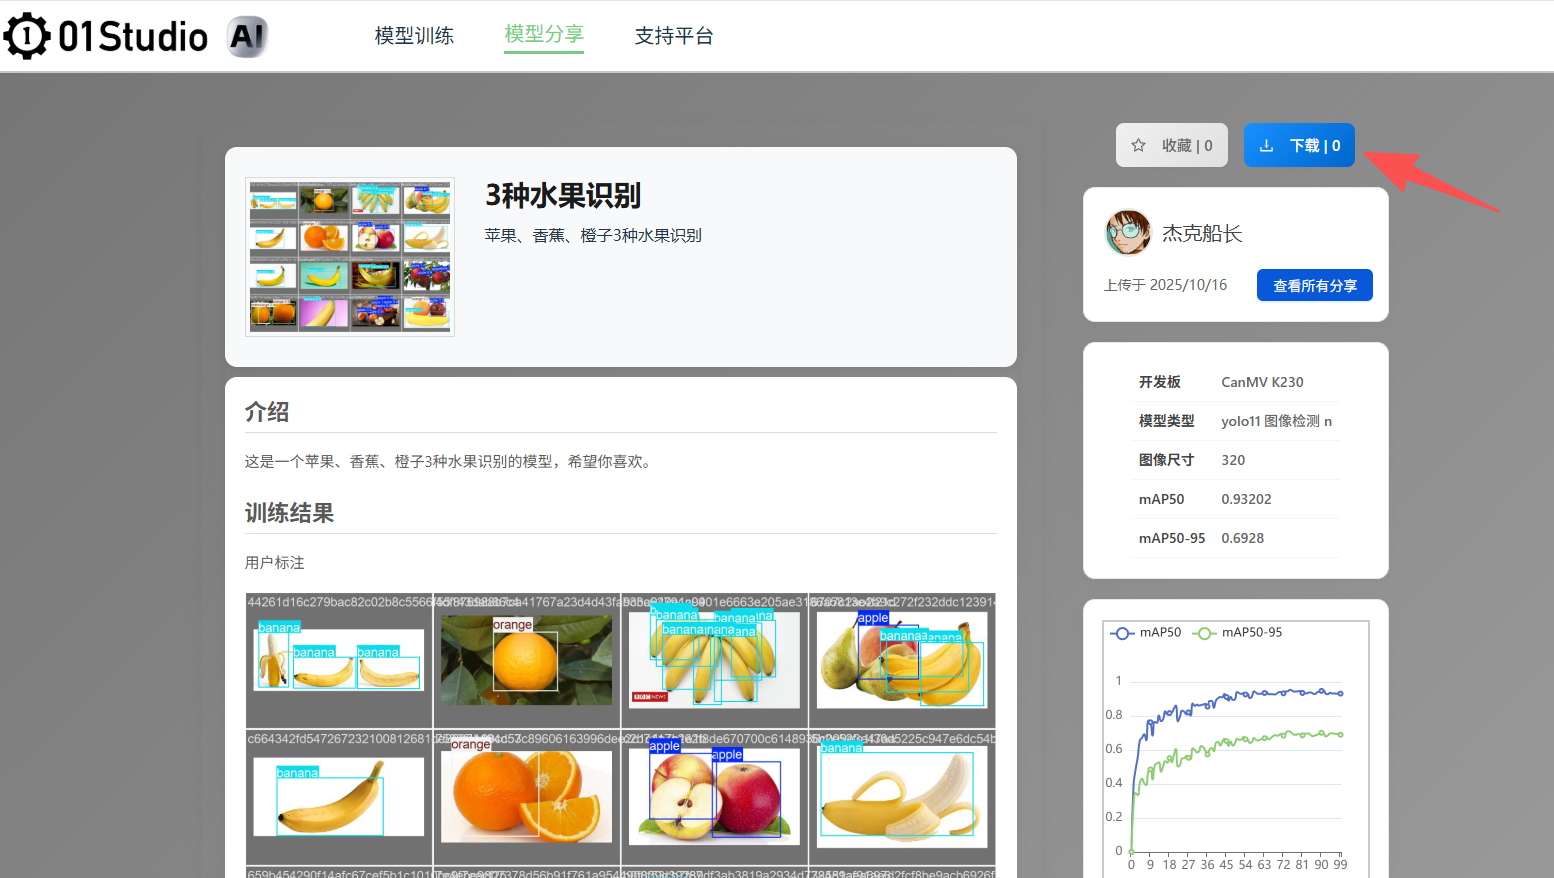The height and width of the screenshot is (878, 1554).
Task: Click the AI badge icon in header
Action: coord(247,37)
